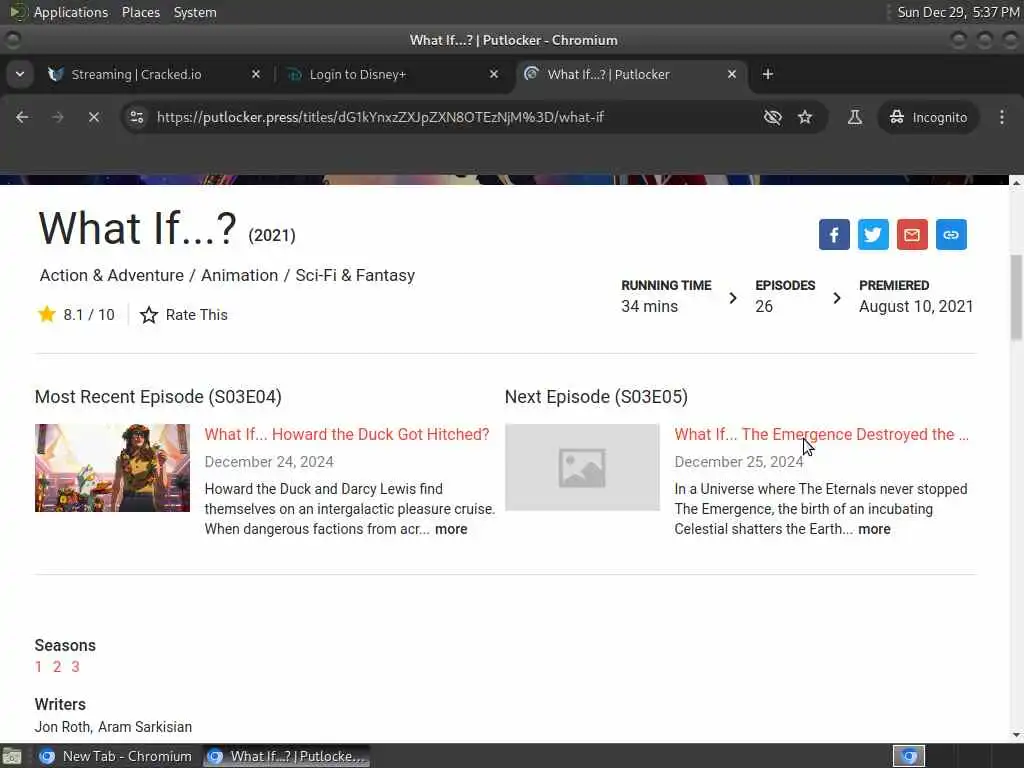This screenshot has height=768, width=1024.
Task: Select What If Putlocker taskbar window
Action: (x=286, y=756)
